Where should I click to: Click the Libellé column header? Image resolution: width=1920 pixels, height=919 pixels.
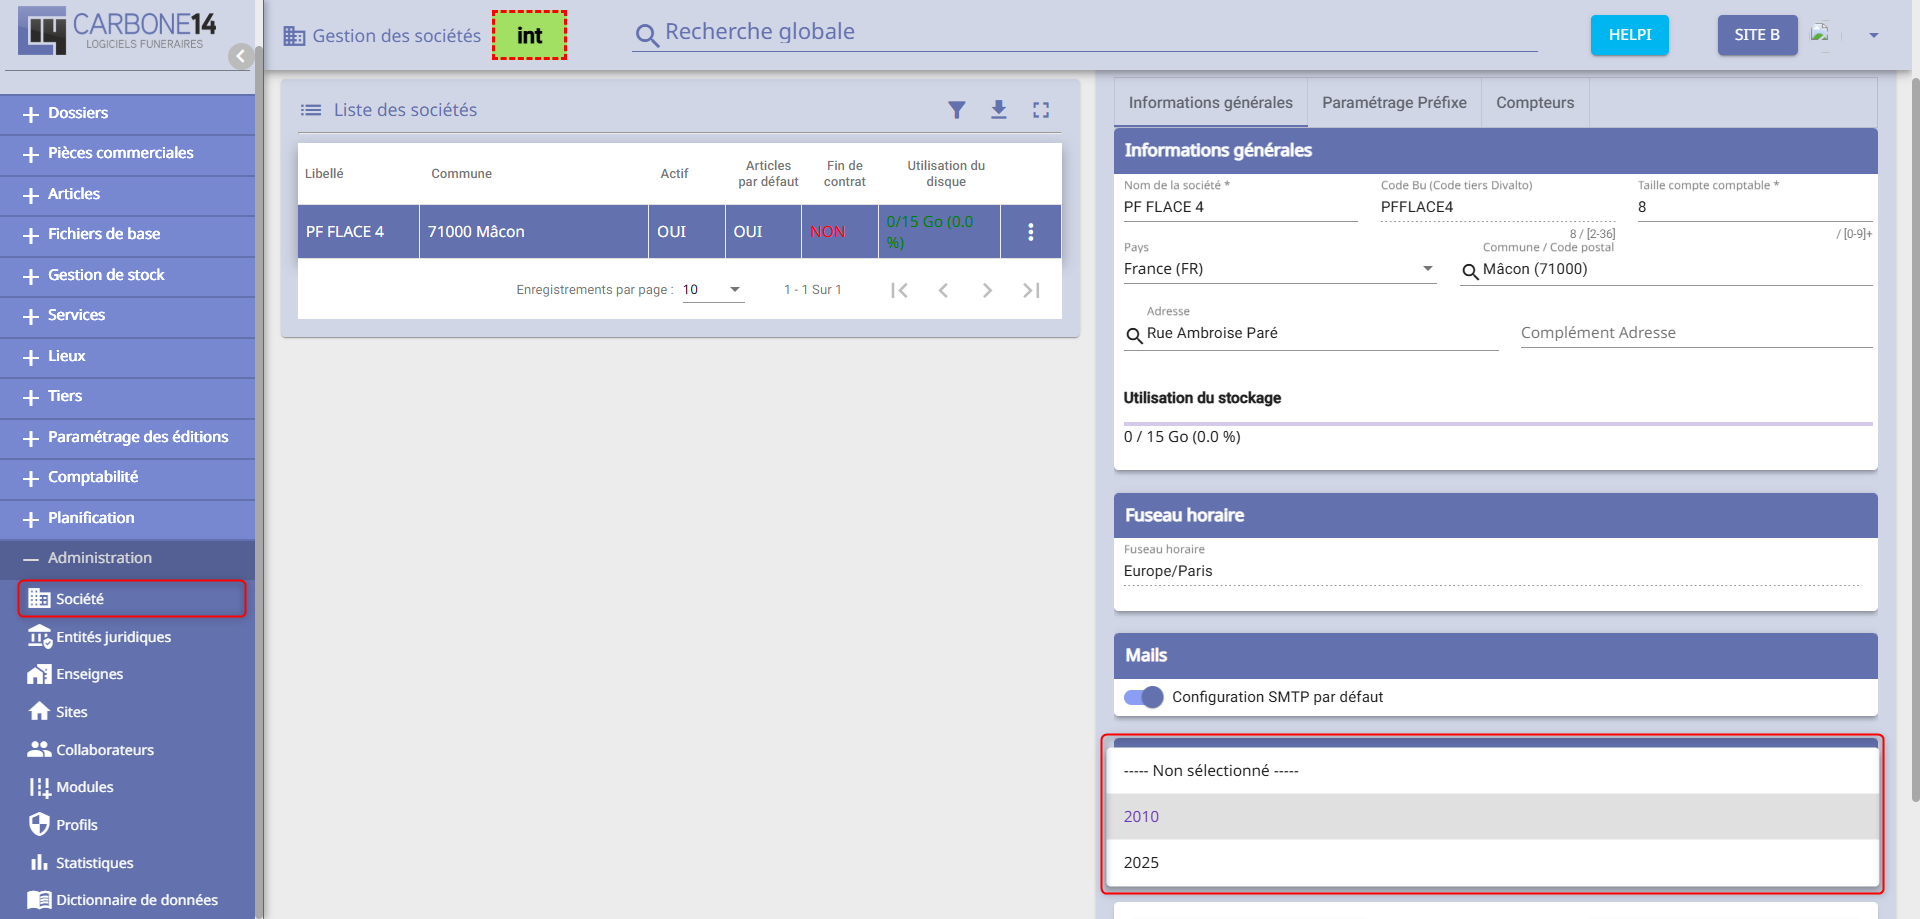(324, 174)
